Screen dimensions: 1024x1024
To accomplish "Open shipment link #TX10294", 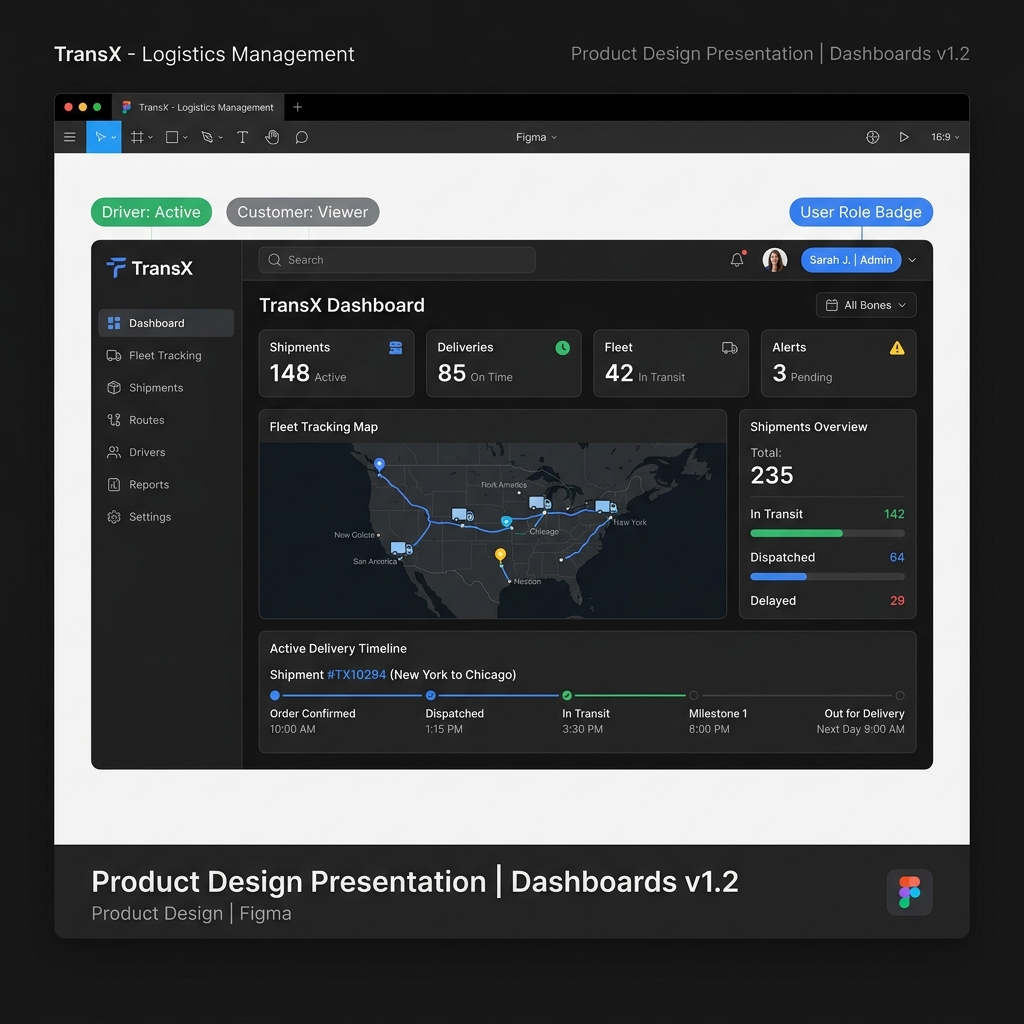I will (357, 675).
